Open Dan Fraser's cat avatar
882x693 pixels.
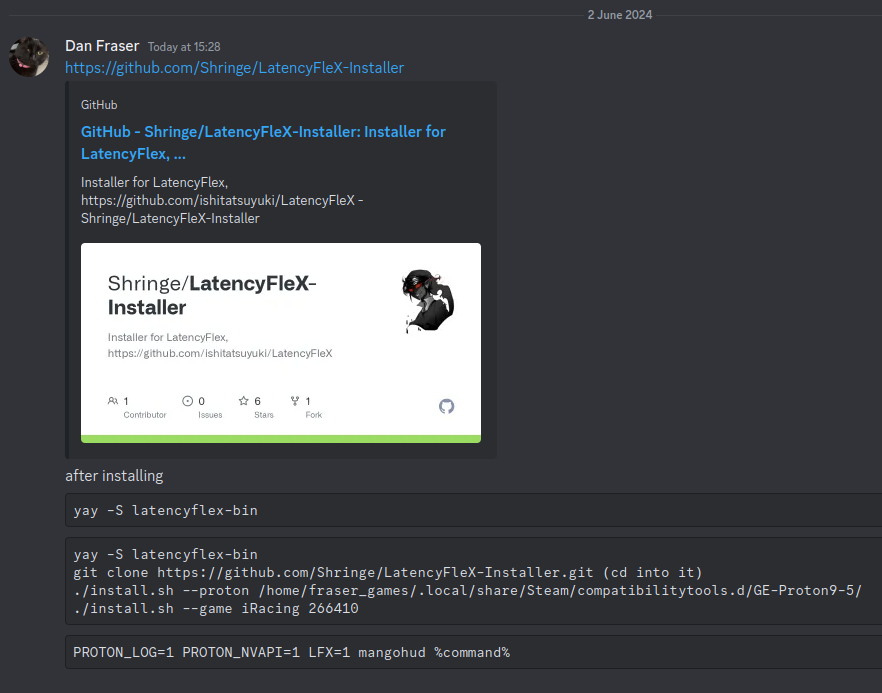point(29,57)
